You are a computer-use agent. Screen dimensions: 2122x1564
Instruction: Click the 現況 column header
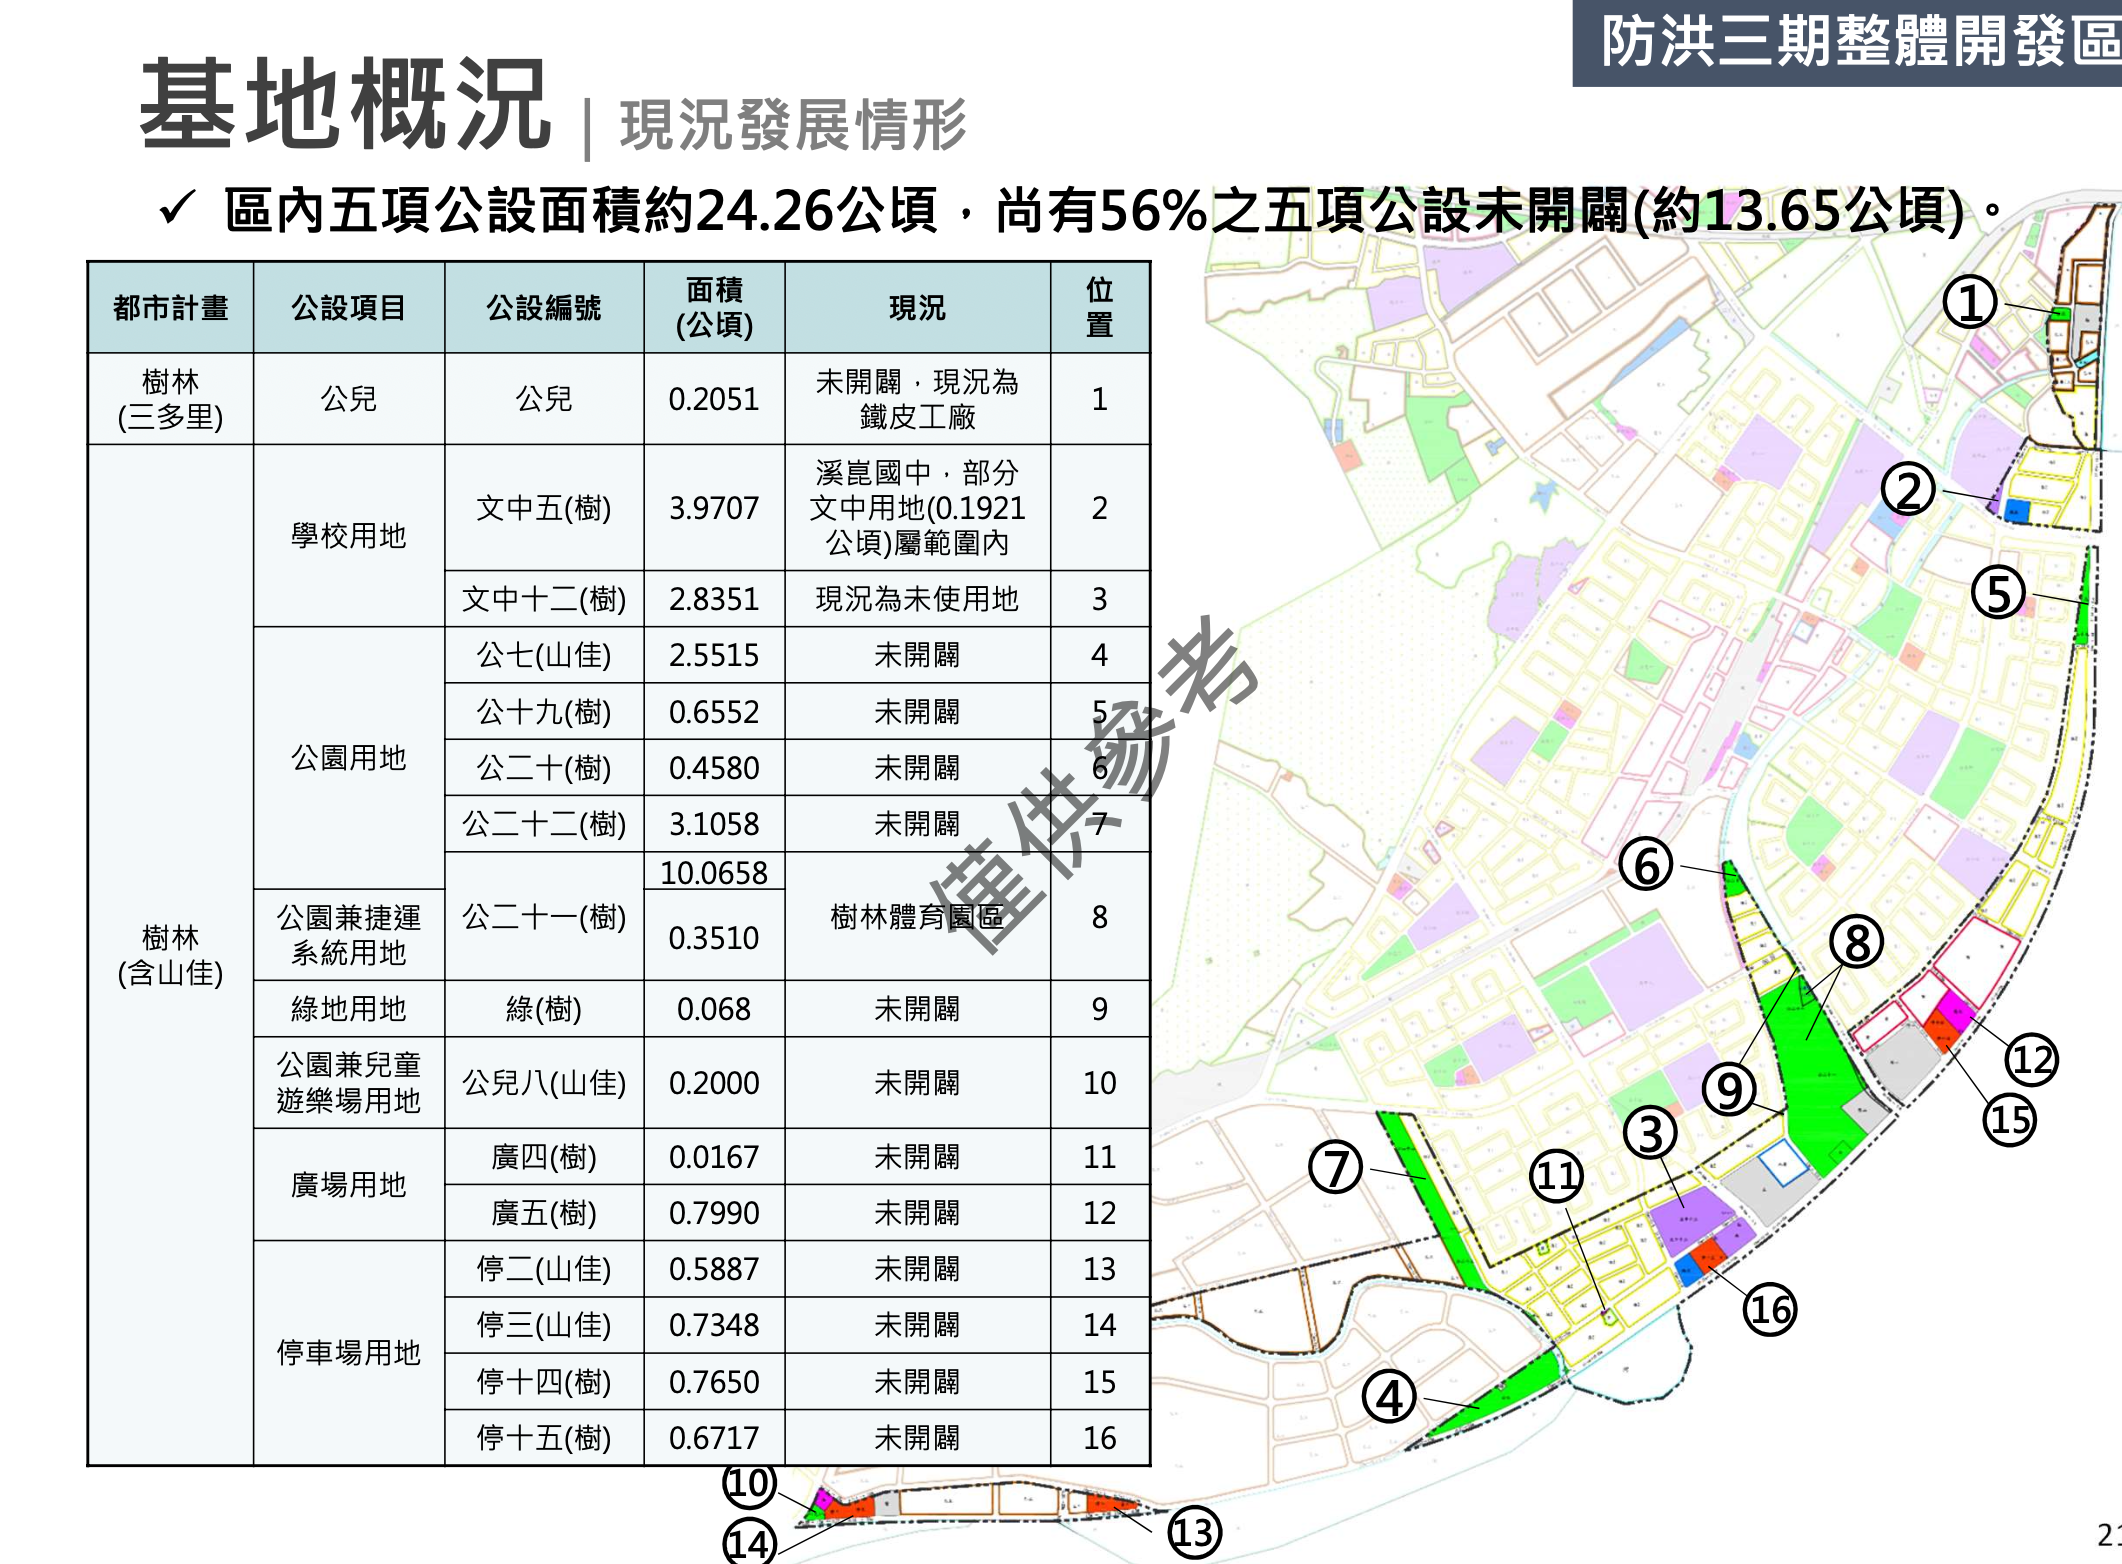[917, 308]
